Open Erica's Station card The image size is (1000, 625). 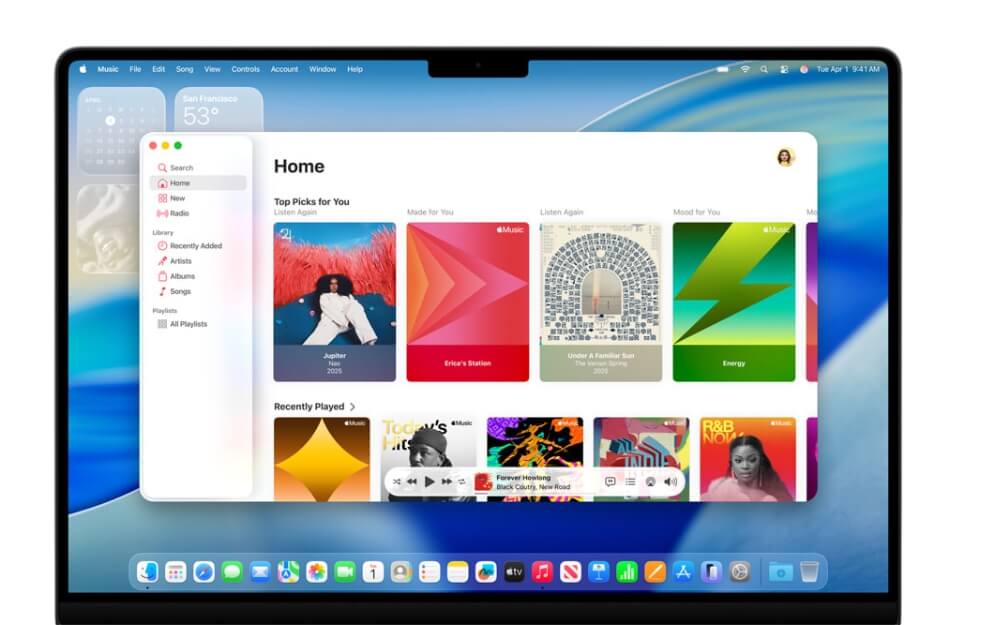pos(468,302)
